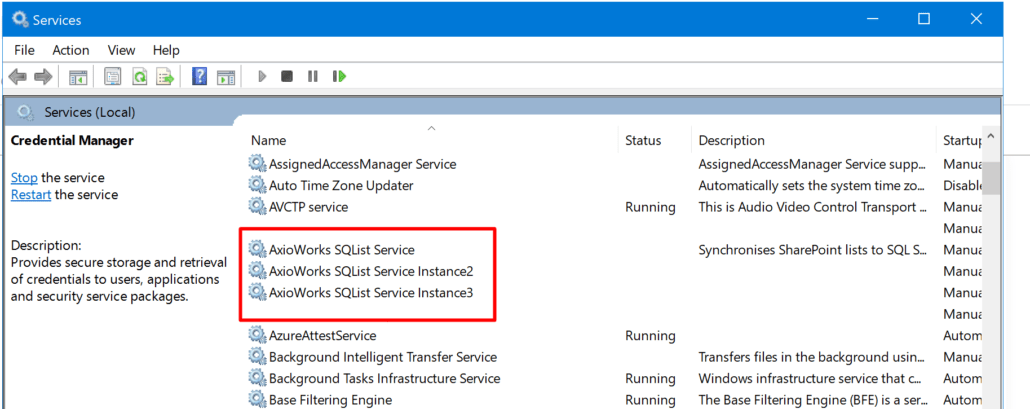Click the Restart the service link

pyautogui.click(x=31, y=195)
